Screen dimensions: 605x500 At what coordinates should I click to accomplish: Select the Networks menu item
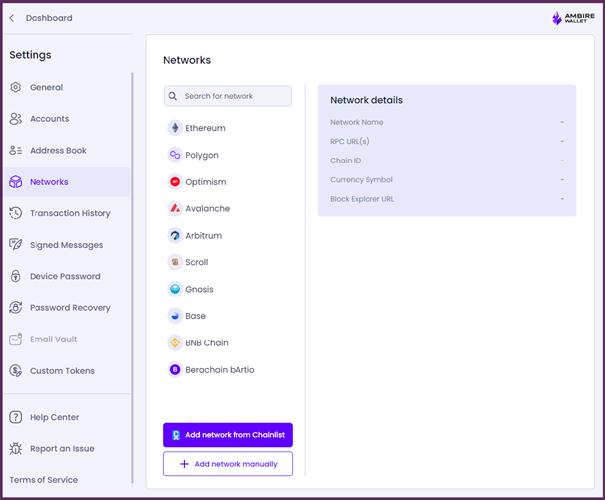tap(66, 182)
